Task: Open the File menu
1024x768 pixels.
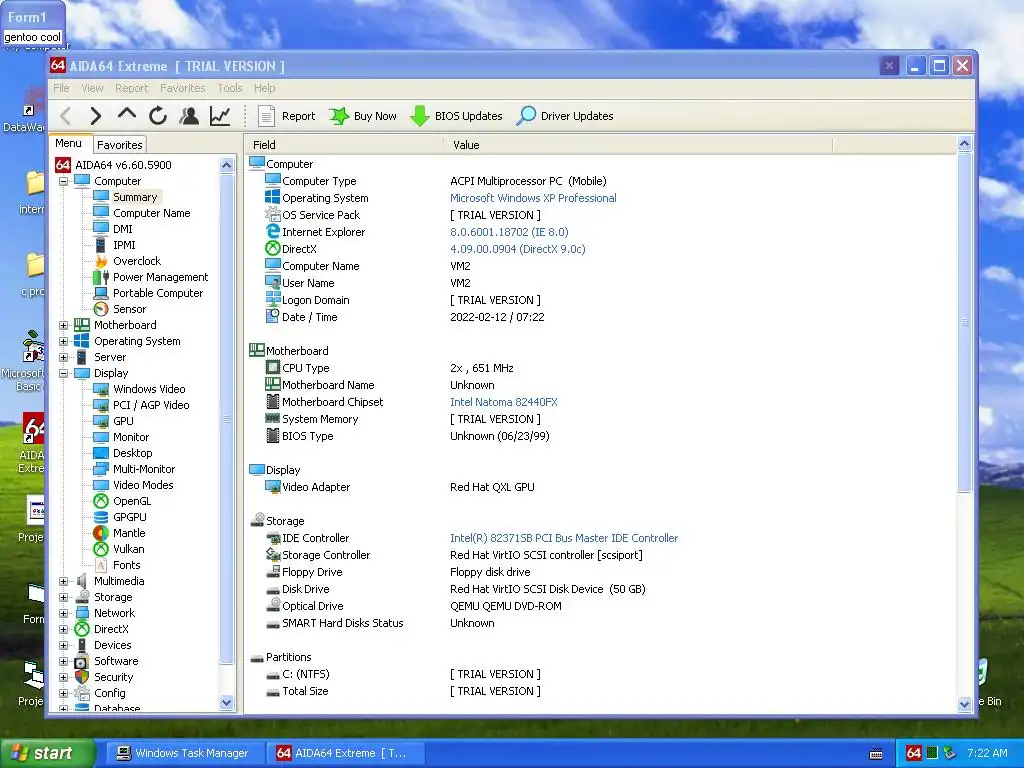Action: pos(61,88)
